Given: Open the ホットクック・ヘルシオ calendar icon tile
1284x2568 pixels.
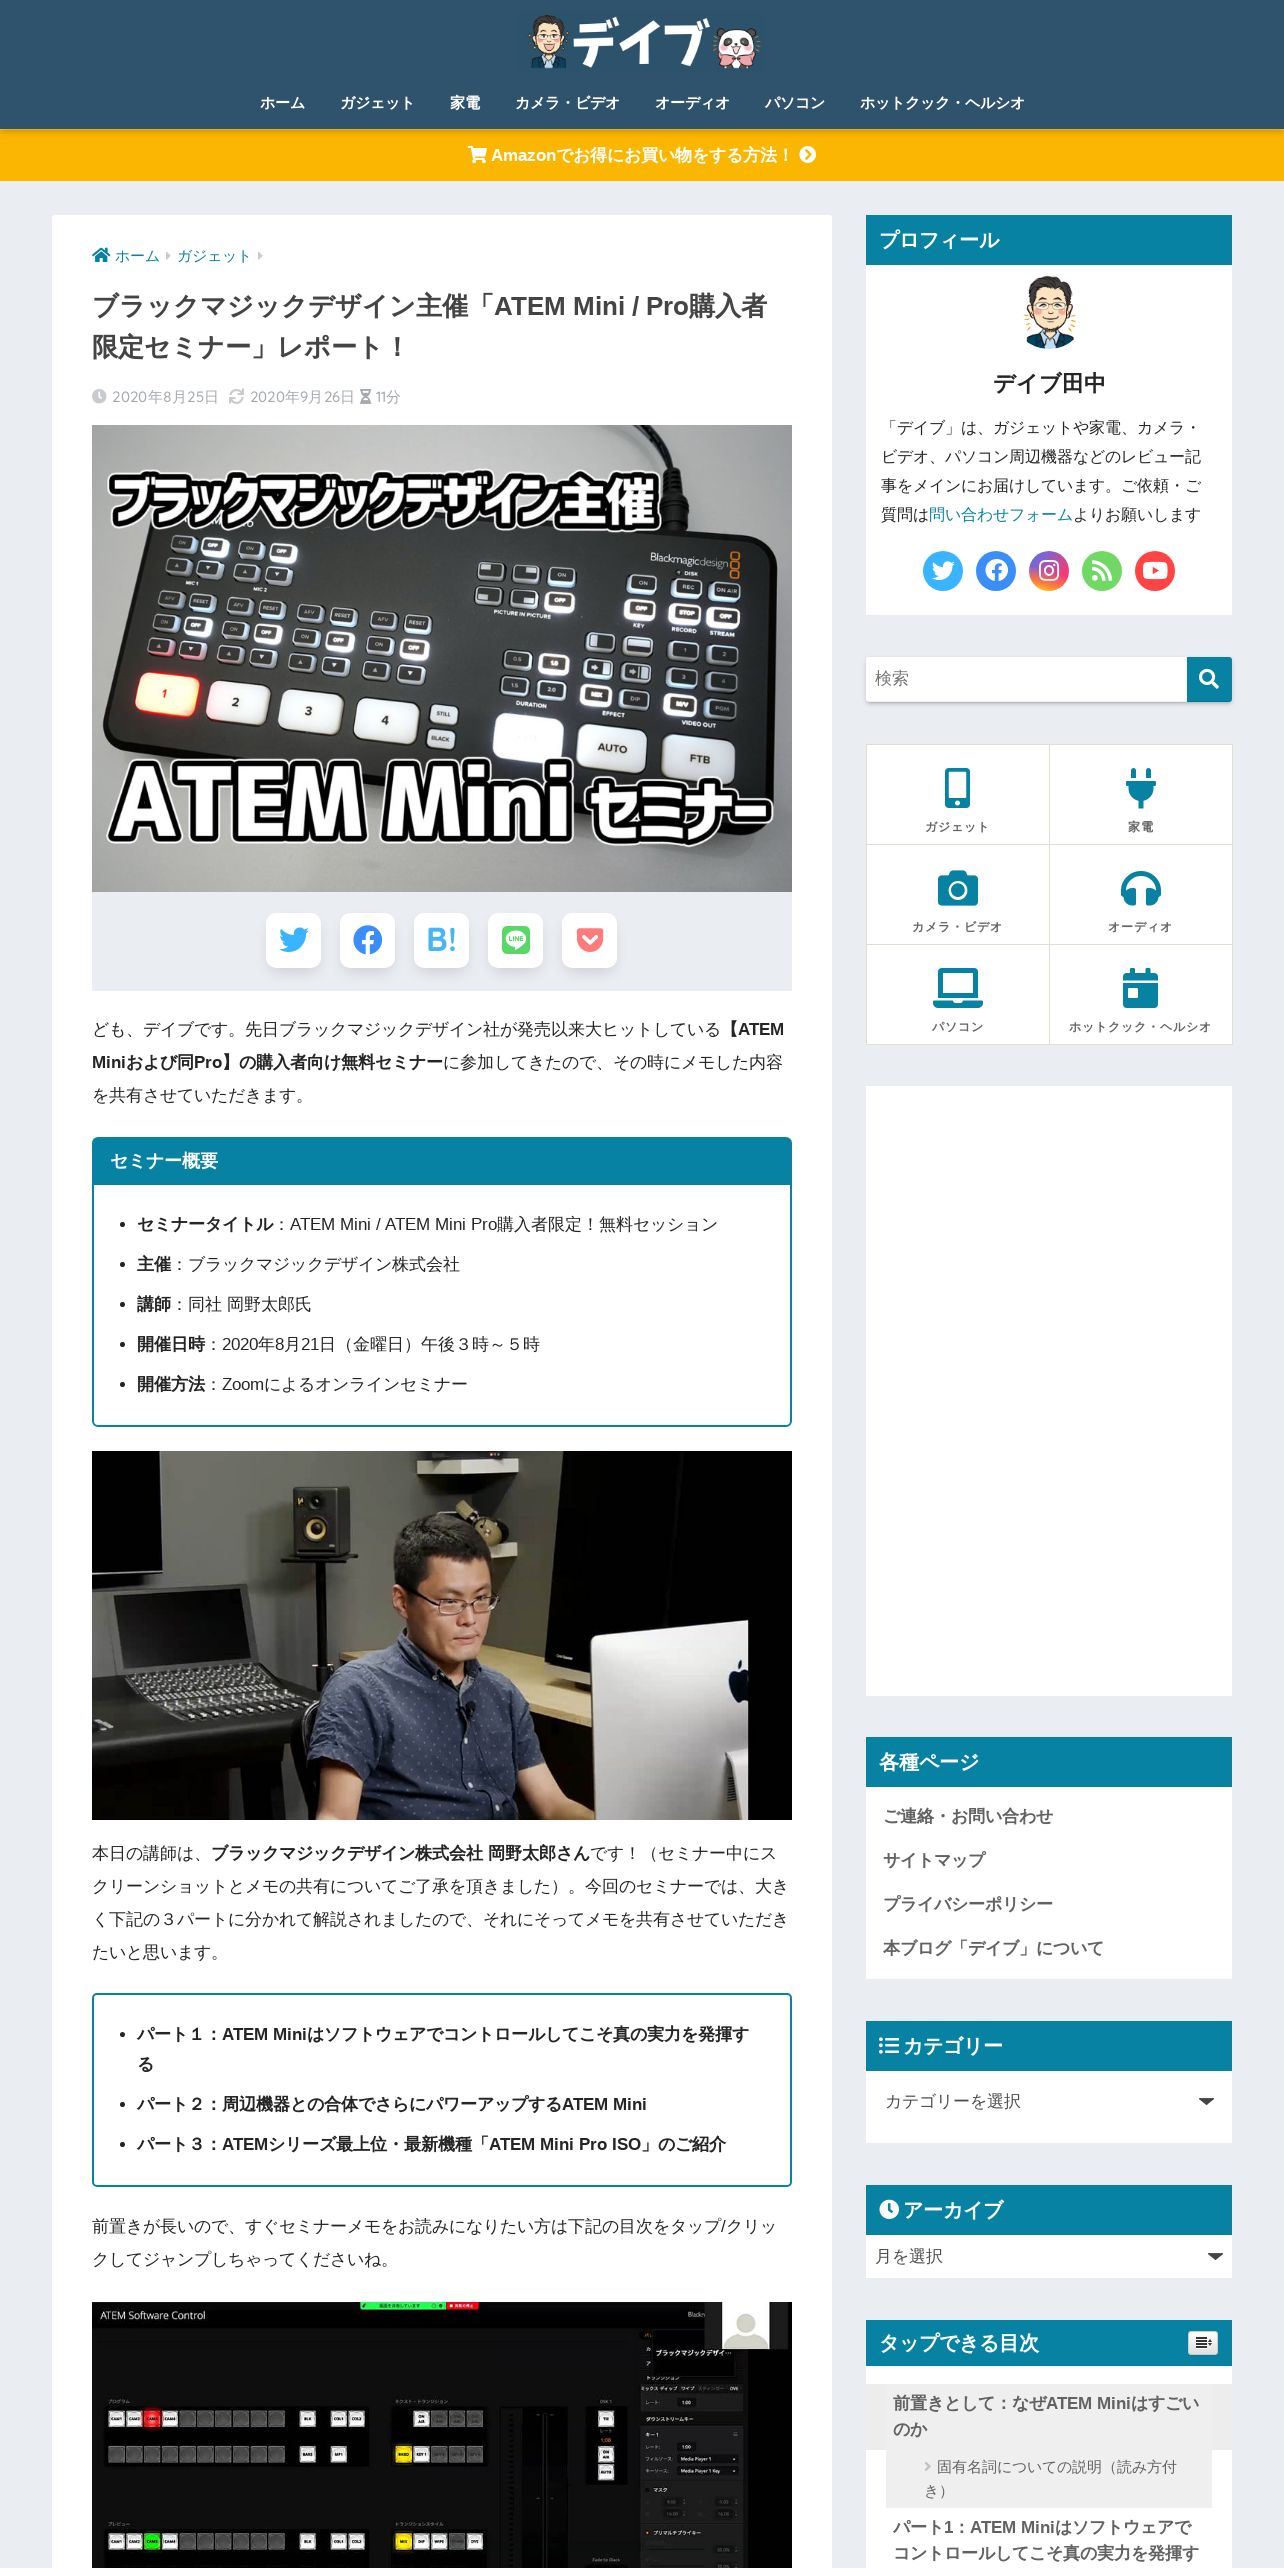Looking at the screenshot, I should click(1141, 995).
